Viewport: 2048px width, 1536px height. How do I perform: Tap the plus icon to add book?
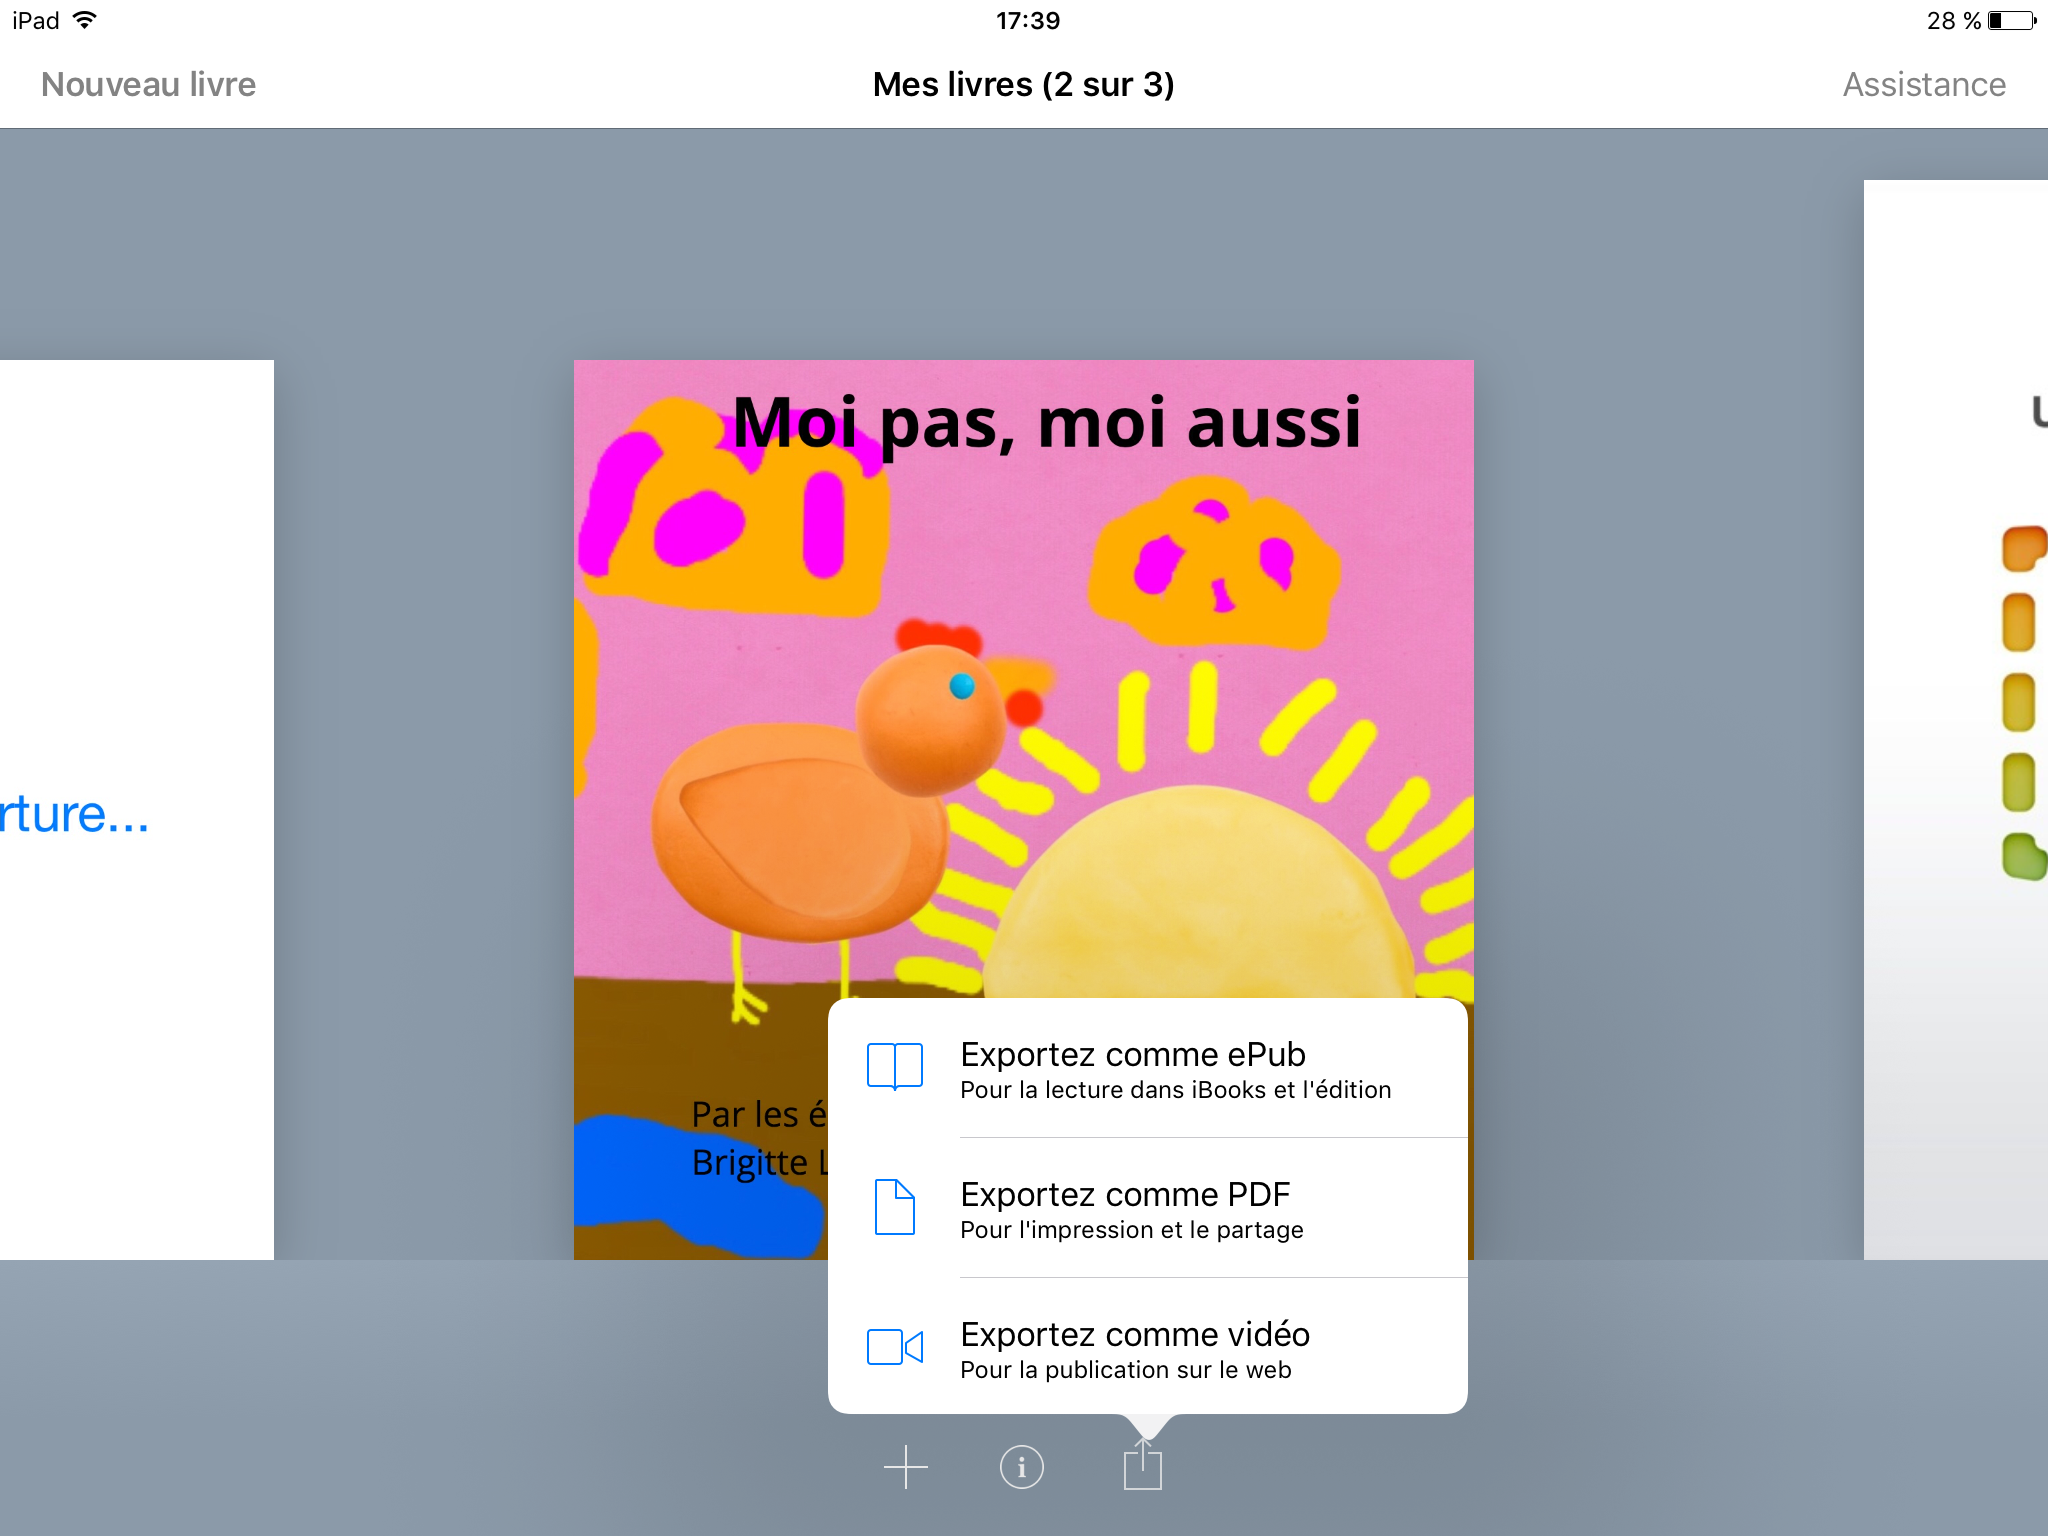coord(906,1467)
